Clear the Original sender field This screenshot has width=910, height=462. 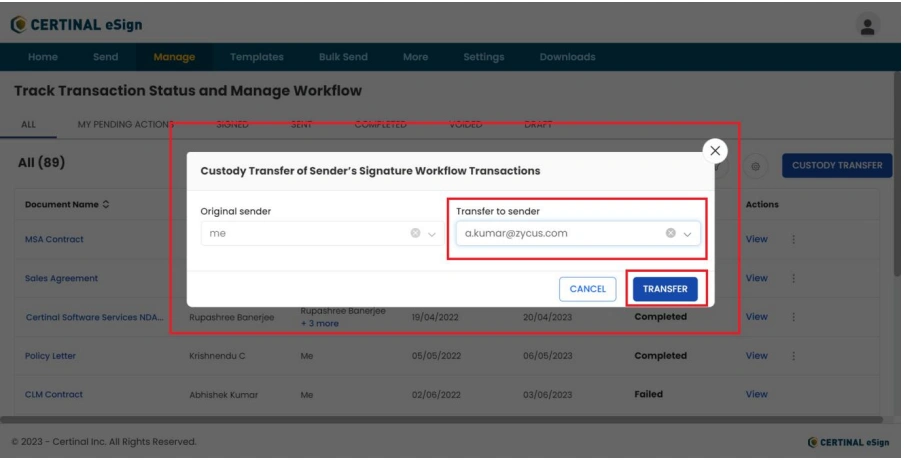pos(415,233)
